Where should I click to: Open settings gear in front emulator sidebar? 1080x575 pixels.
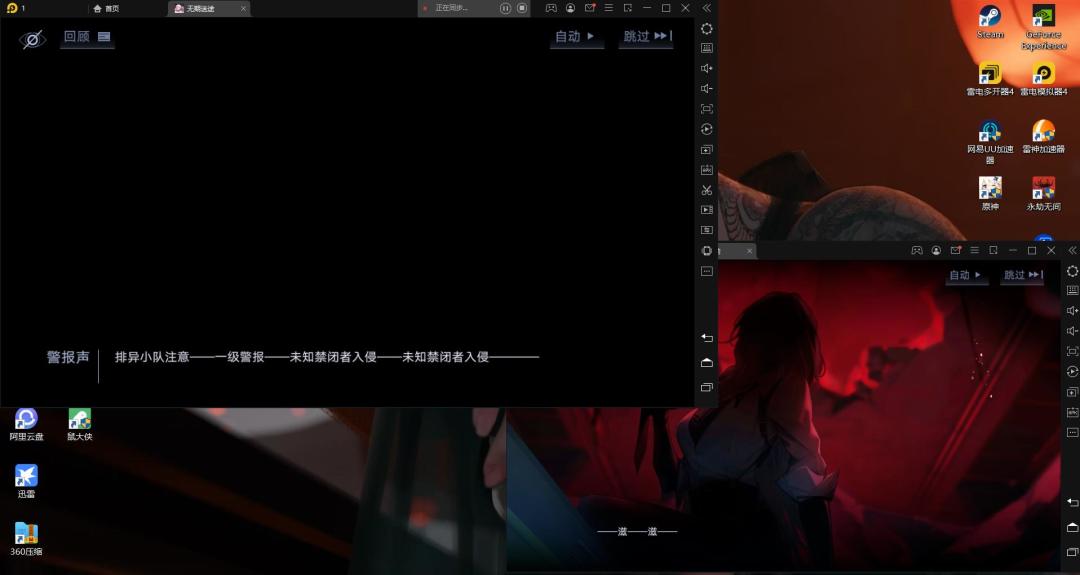click(x=707, y=29)
